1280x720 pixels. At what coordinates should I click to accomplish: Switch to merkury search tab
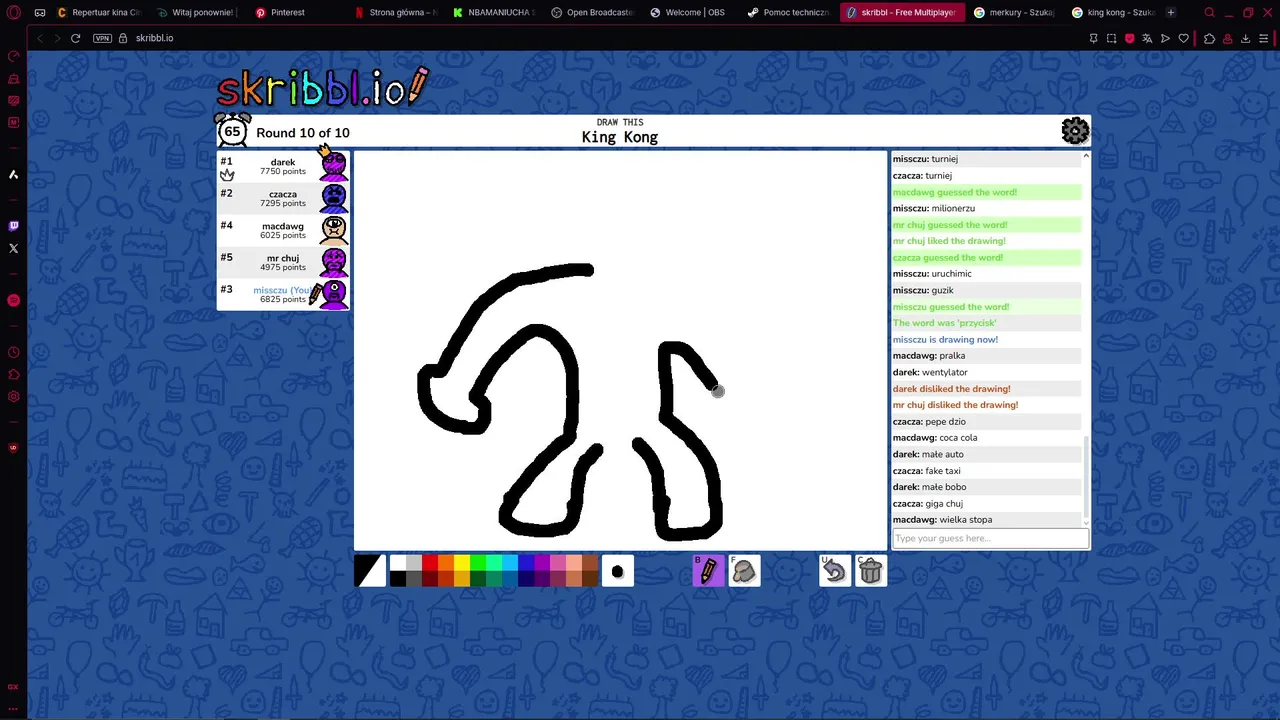pos(1015,12)
